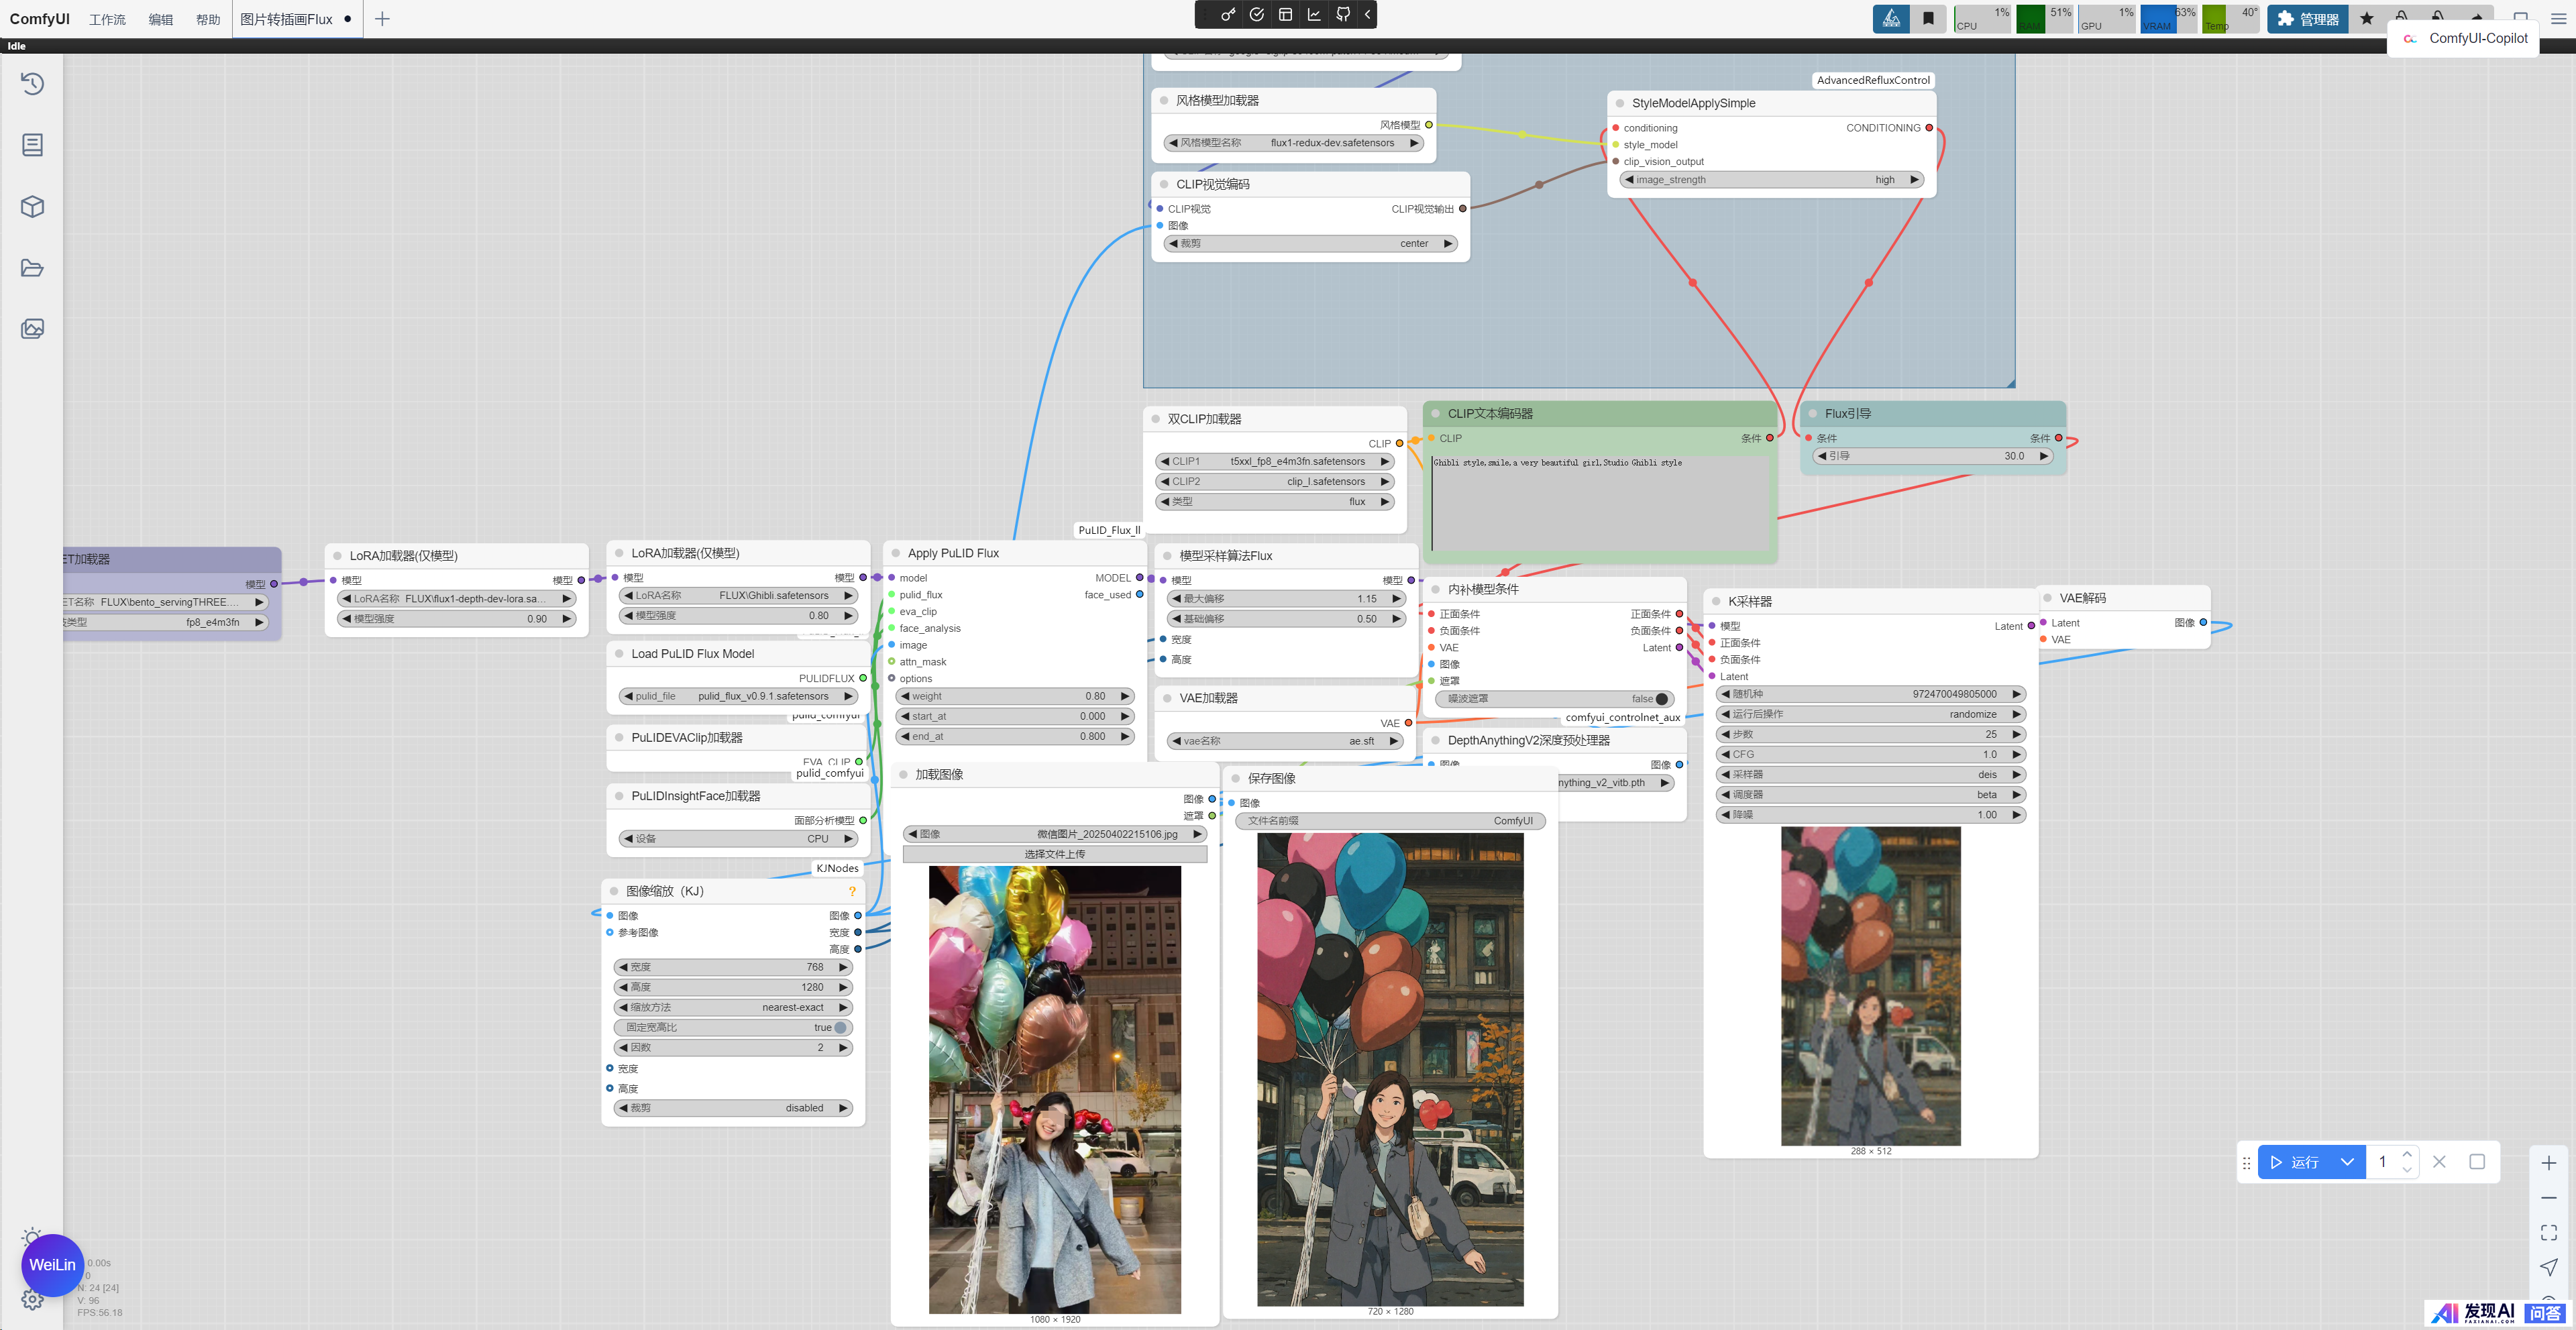Viewport: 2576px width, 1330px height.
Task: Open the 缩放方法 nearest-exact combo
Action: pyautogui.click(x=733, y=1007)
